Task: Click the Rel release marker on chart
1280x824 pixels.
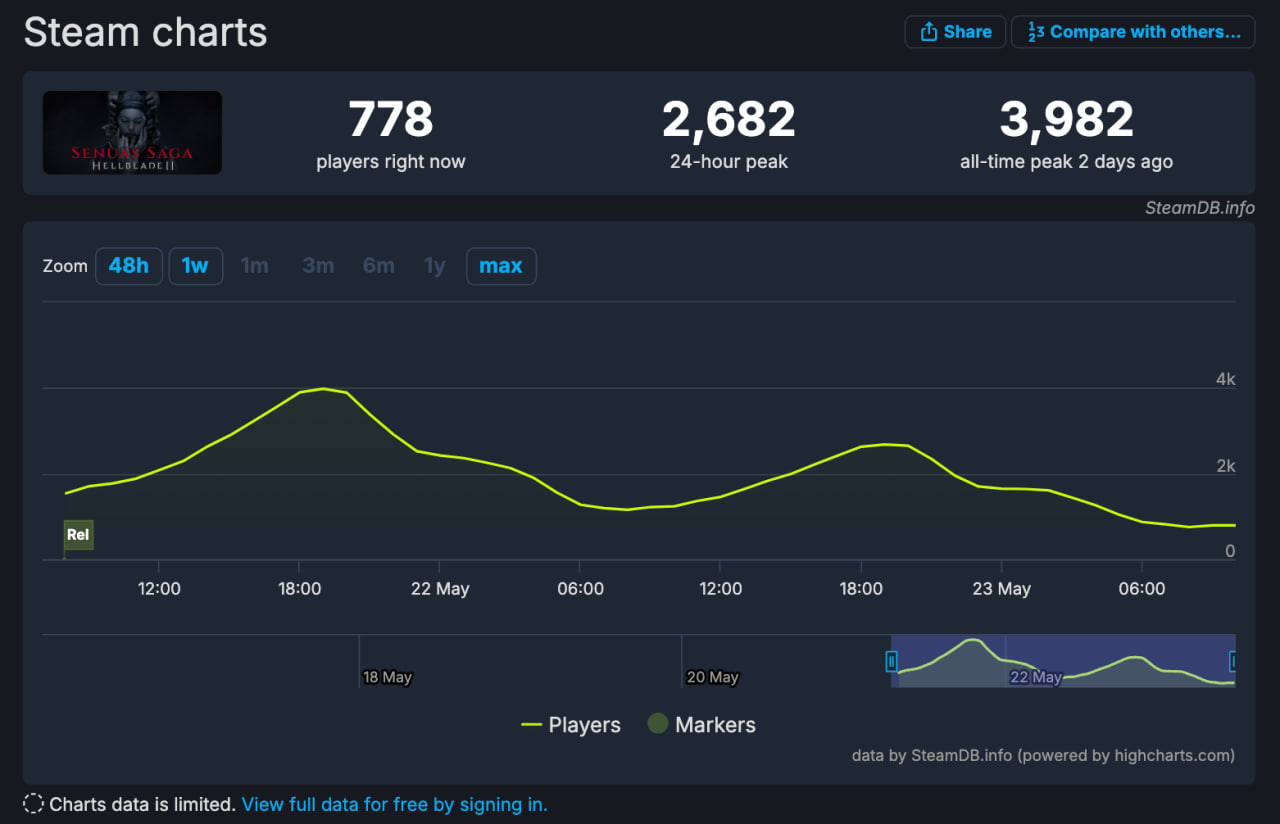Action: (x=78, y=535)
